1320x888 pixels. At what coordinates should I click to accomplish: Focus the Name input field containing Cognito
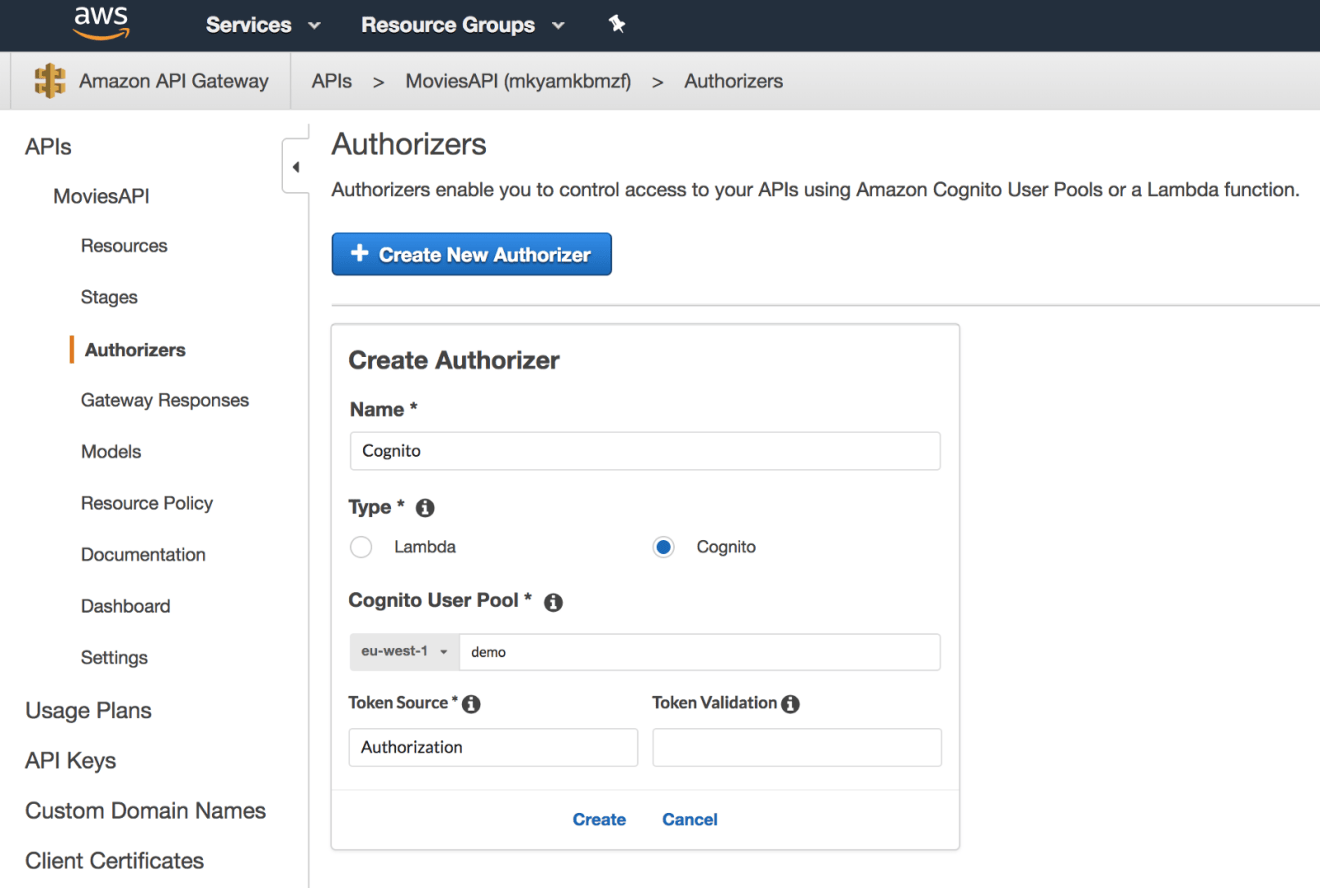click(645, 451)
